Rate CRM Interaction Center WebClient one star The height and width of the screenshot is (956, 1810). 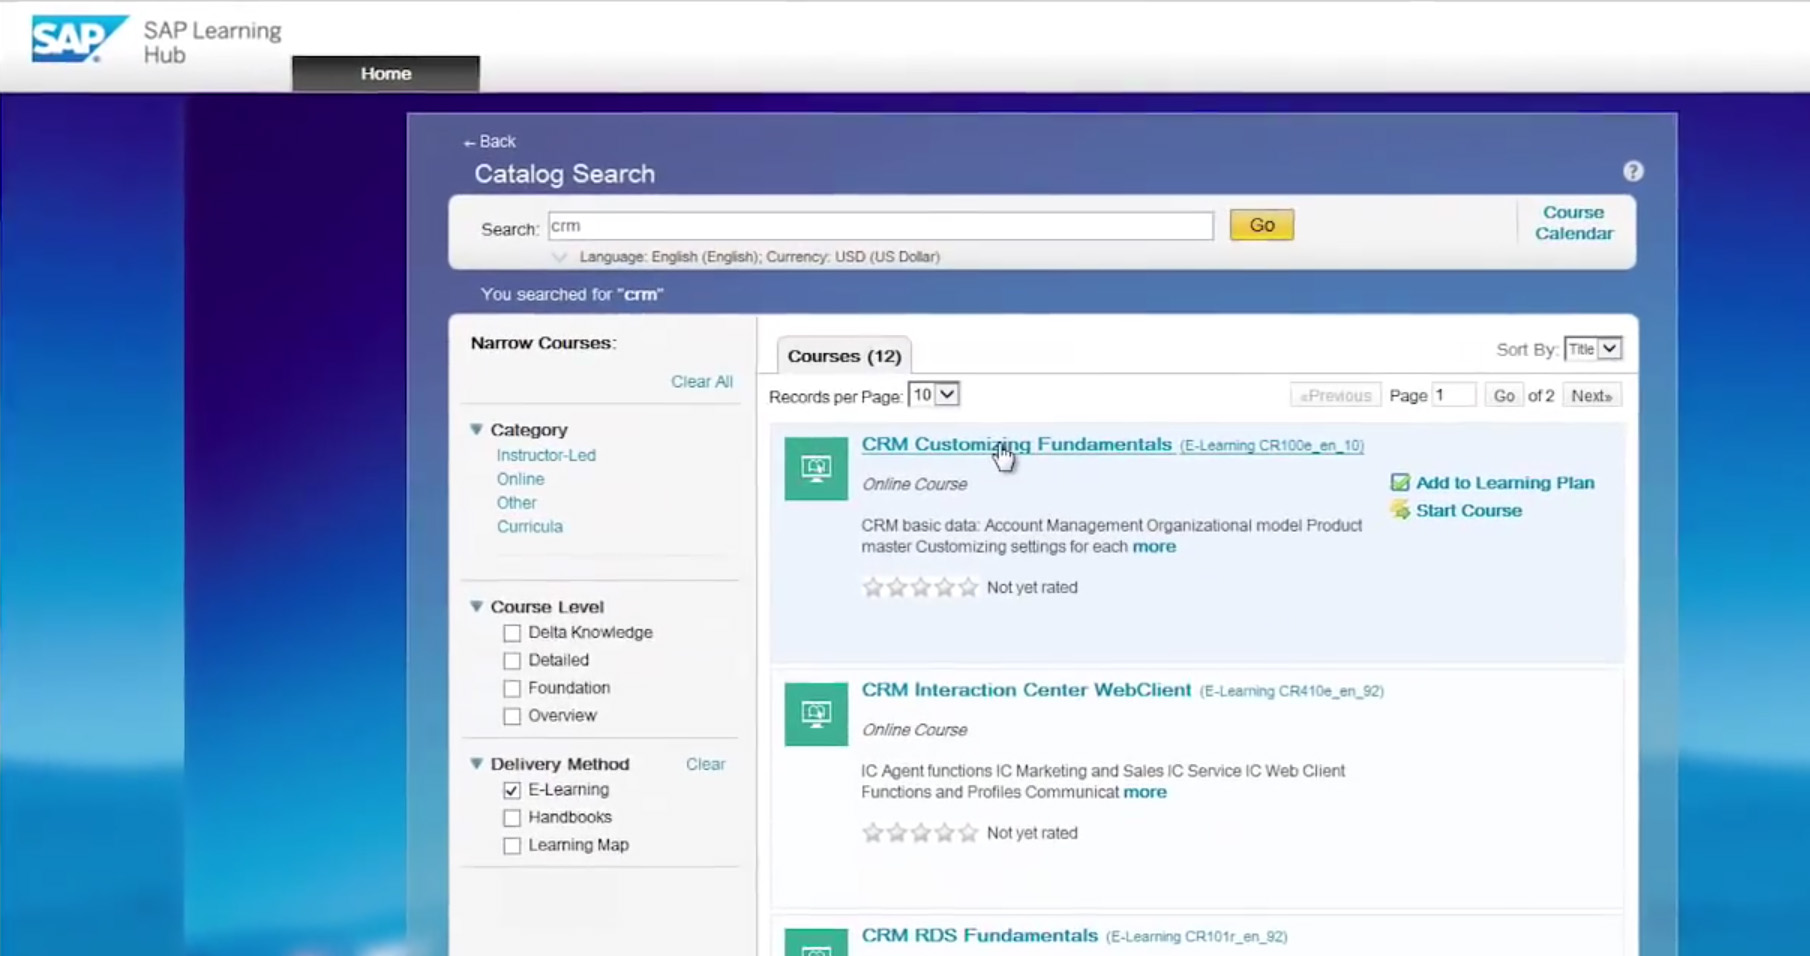872,833
